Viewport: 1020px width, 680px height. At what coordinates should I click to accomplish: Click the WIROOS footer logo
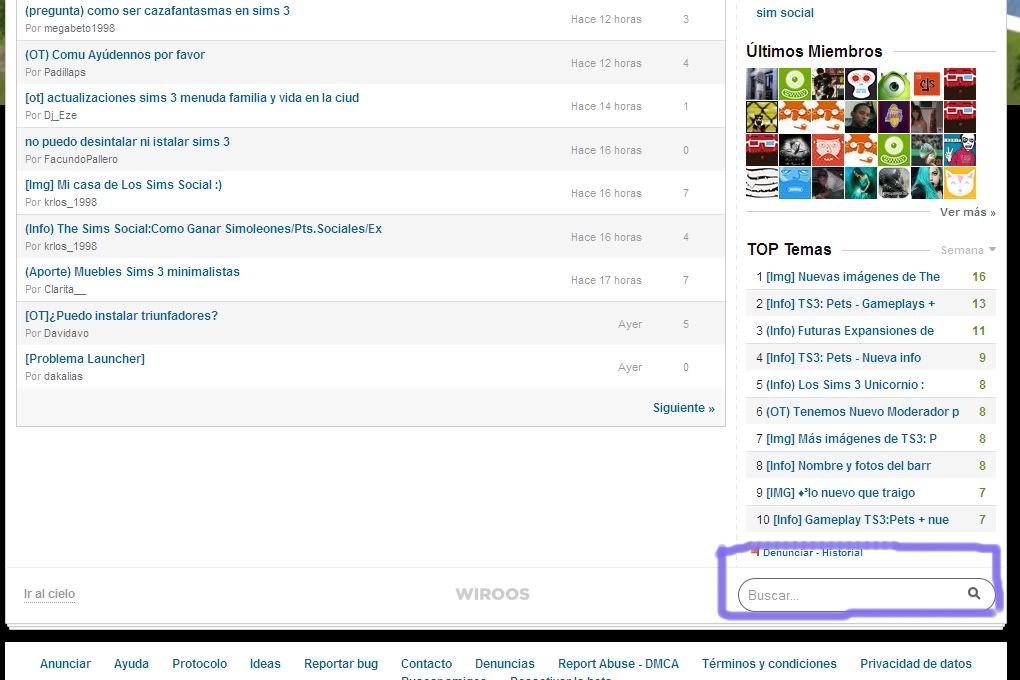492,593
